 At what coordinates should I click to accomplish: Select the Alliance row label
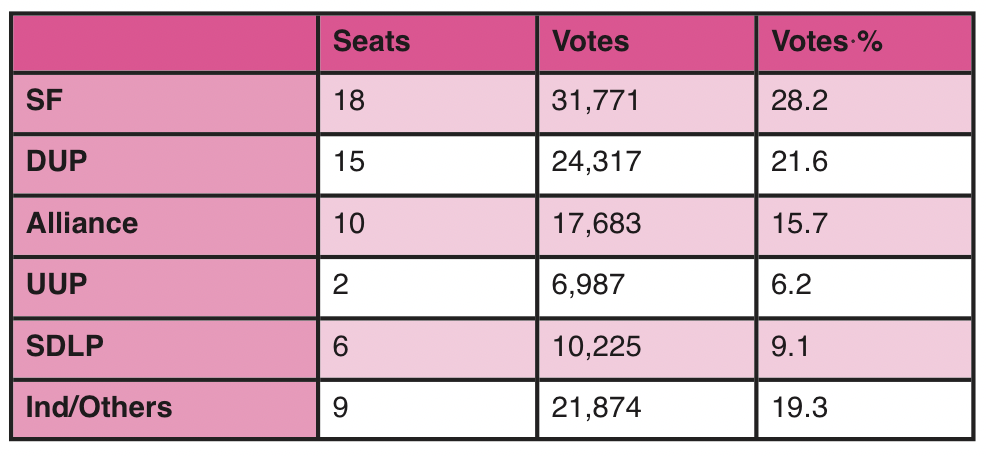coord(82,223)
